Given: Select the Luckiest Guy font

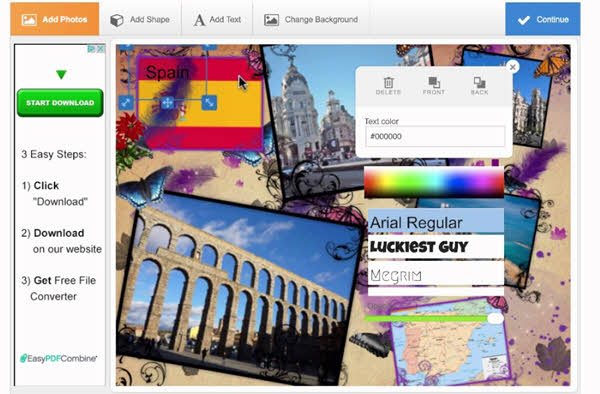Looking at the screenshot, I should point(436,247).
